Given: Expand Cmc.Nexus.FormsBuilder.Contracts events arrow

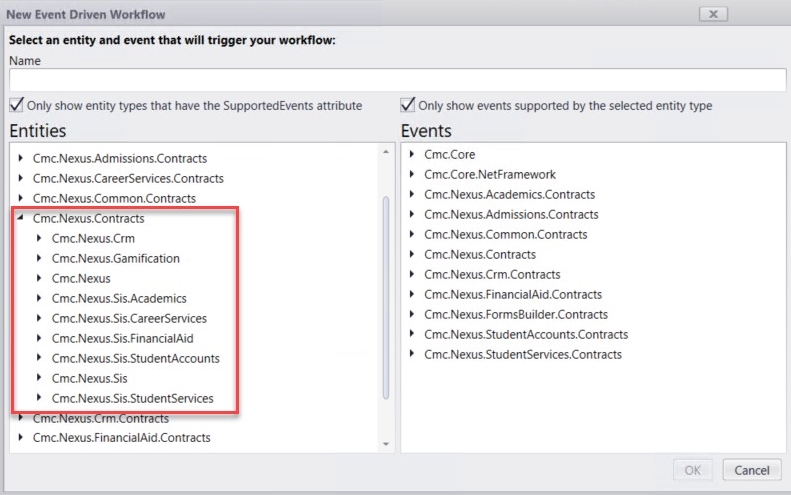Looking at the screenshot, I should point(412,315).
